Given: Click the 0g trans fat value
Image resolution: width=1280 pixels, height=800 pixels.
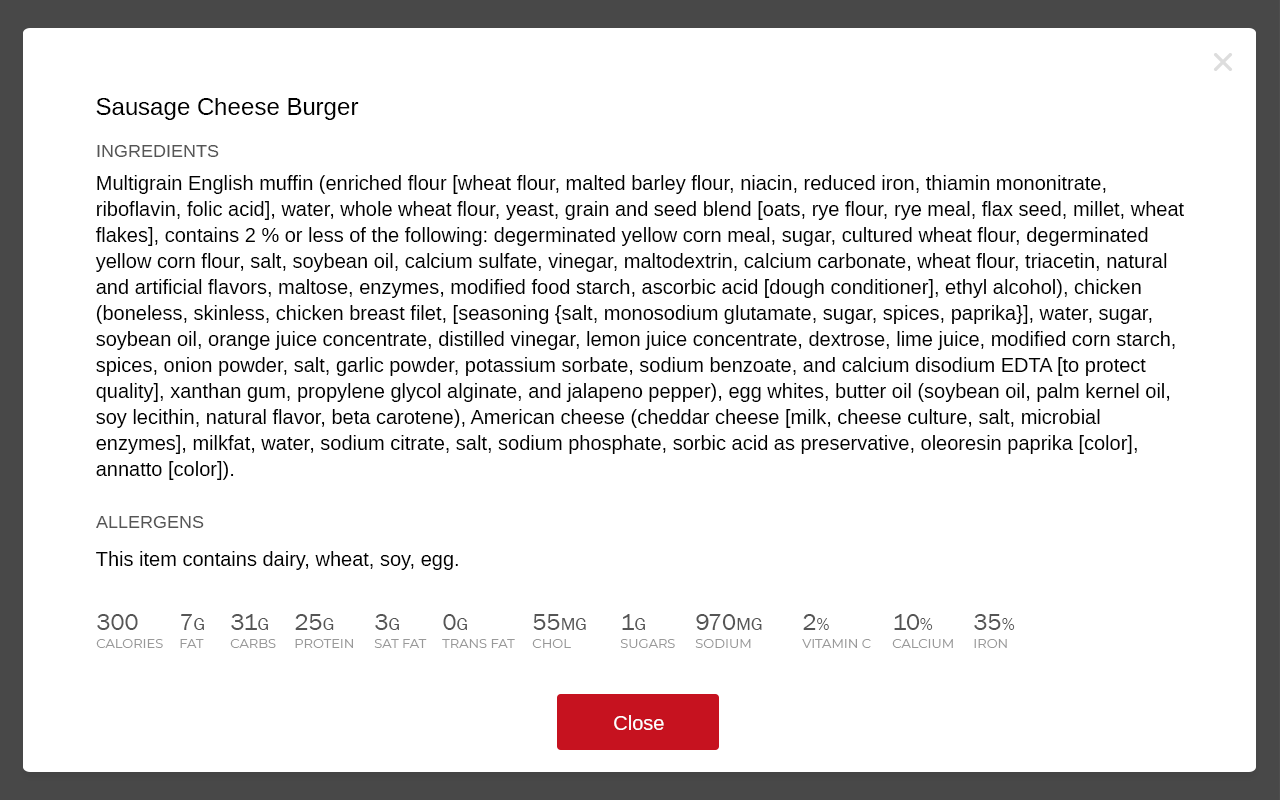Looking at the screenshot, I should (x=455, y=622).
